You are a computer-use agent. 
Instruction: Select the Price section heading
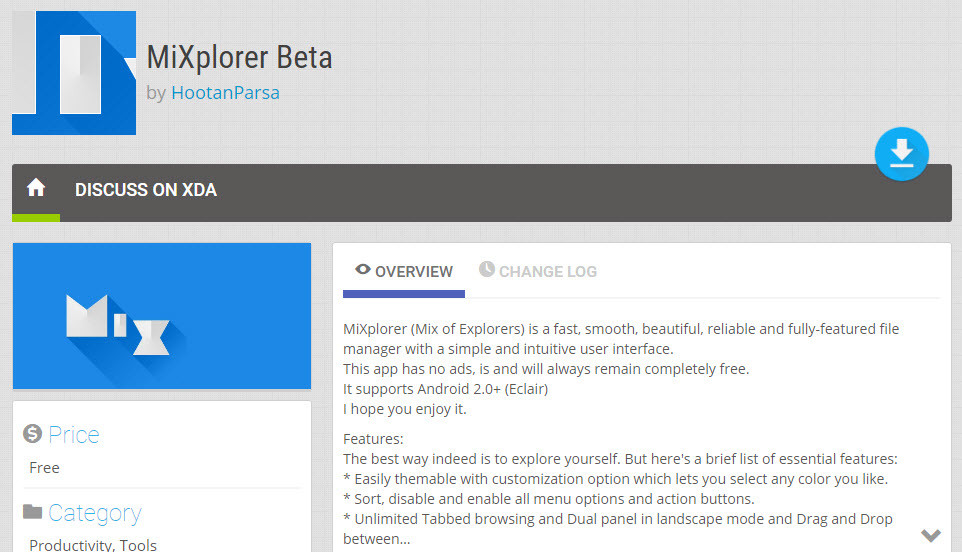pos(74,435)
